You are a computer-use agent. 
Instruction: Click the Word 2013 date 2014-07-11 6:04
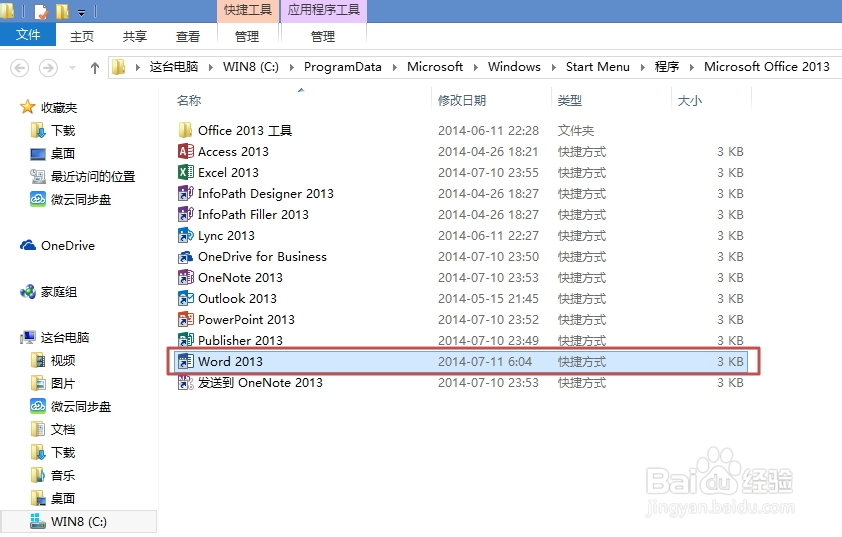click(485, 361)
